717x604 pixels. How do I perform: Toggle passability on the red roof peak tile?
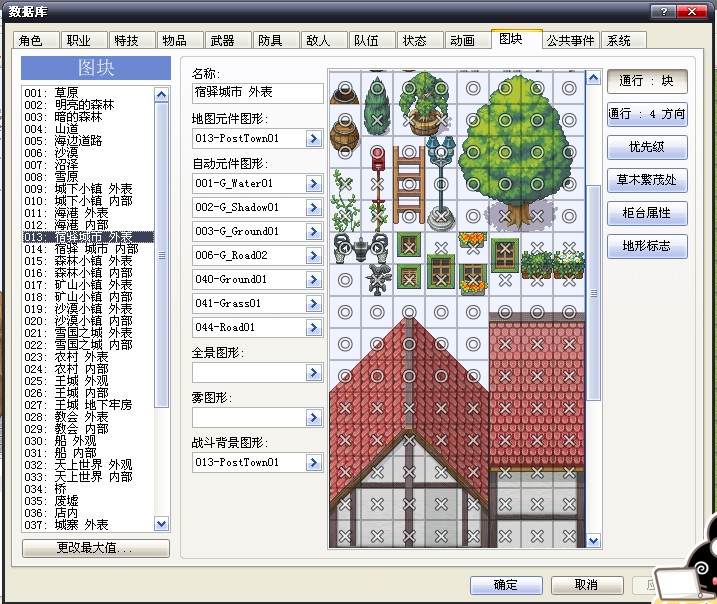(x=409, y=312)
